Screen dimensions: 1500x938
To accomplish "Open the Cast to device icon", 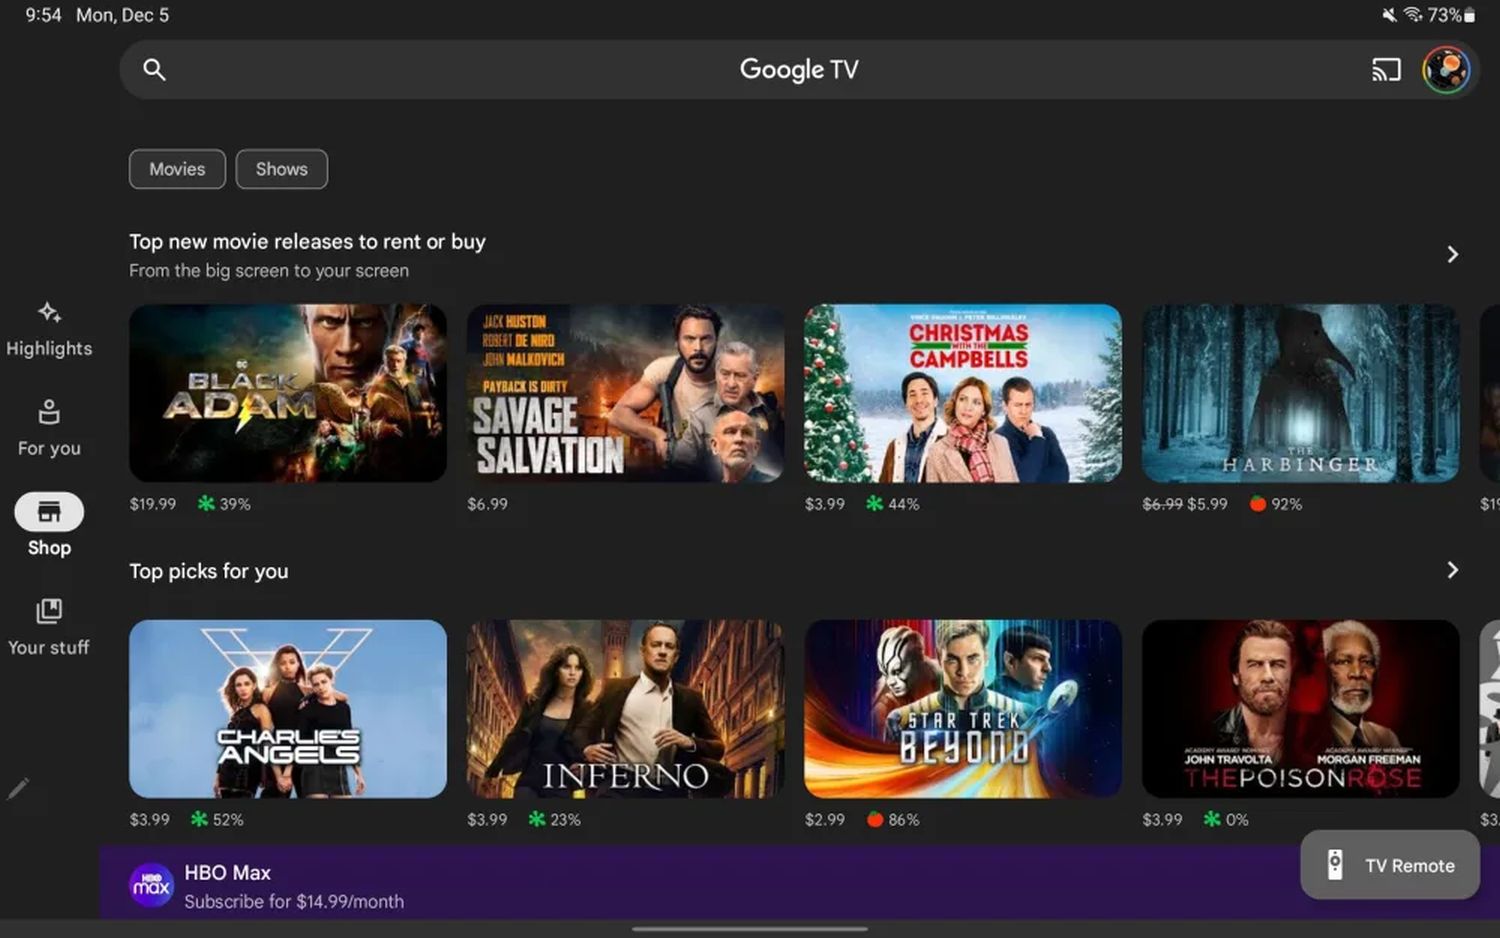I will [x=1386, y=70].
